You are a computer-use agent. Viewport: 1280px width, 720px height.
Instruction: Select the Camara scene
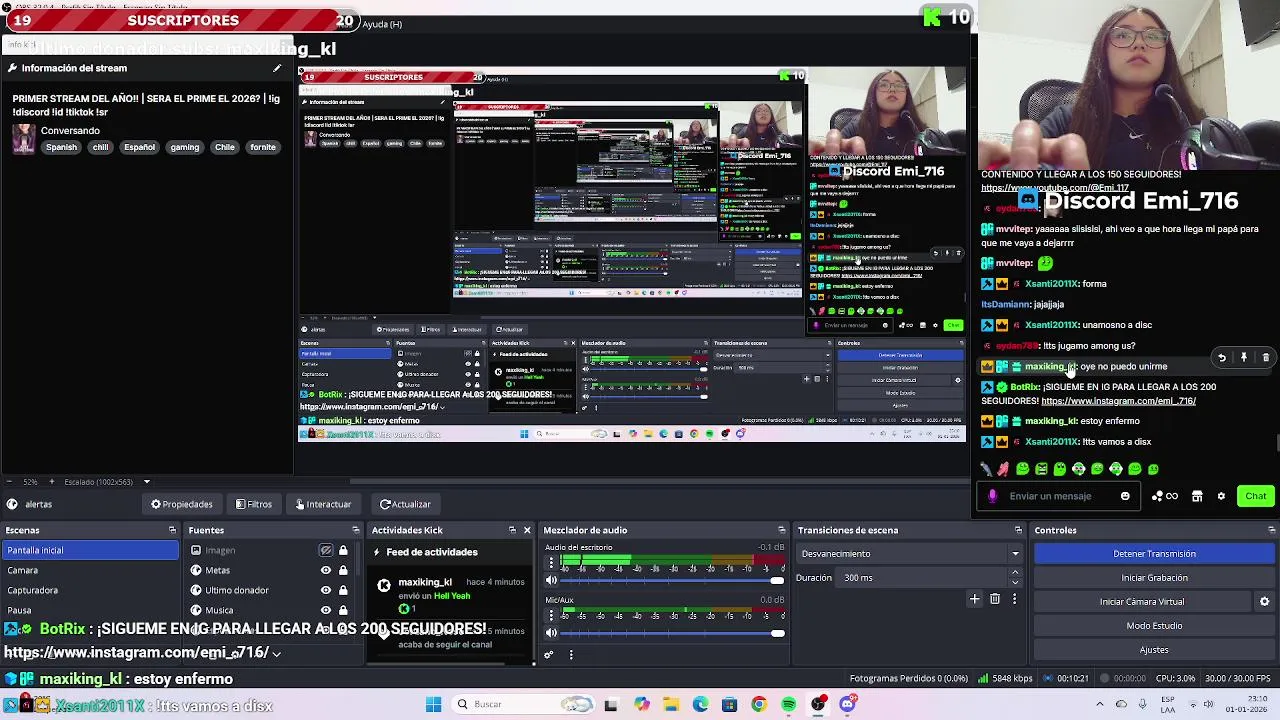90,570
